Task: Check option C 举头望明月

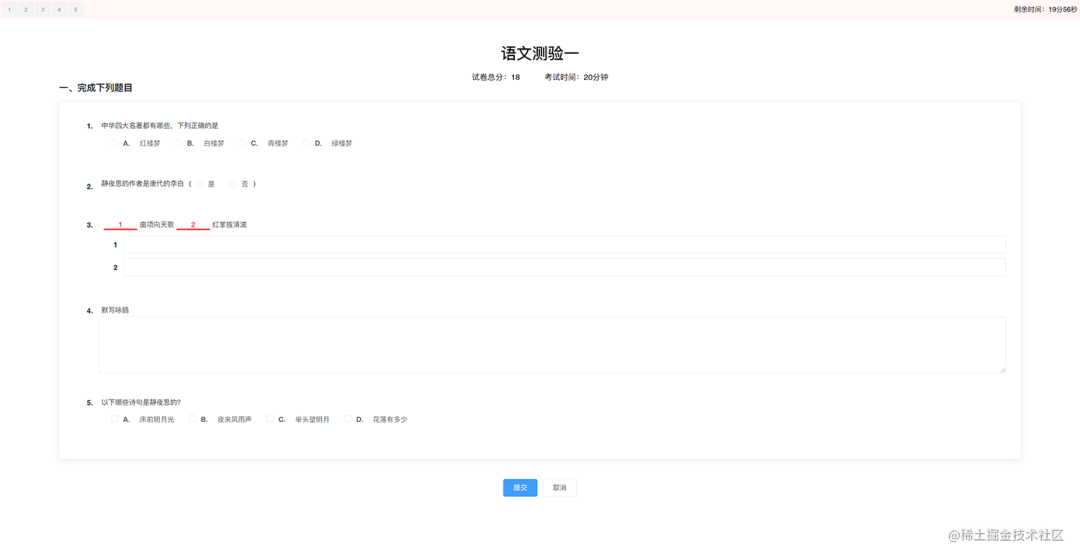Action: click(270, 419)
